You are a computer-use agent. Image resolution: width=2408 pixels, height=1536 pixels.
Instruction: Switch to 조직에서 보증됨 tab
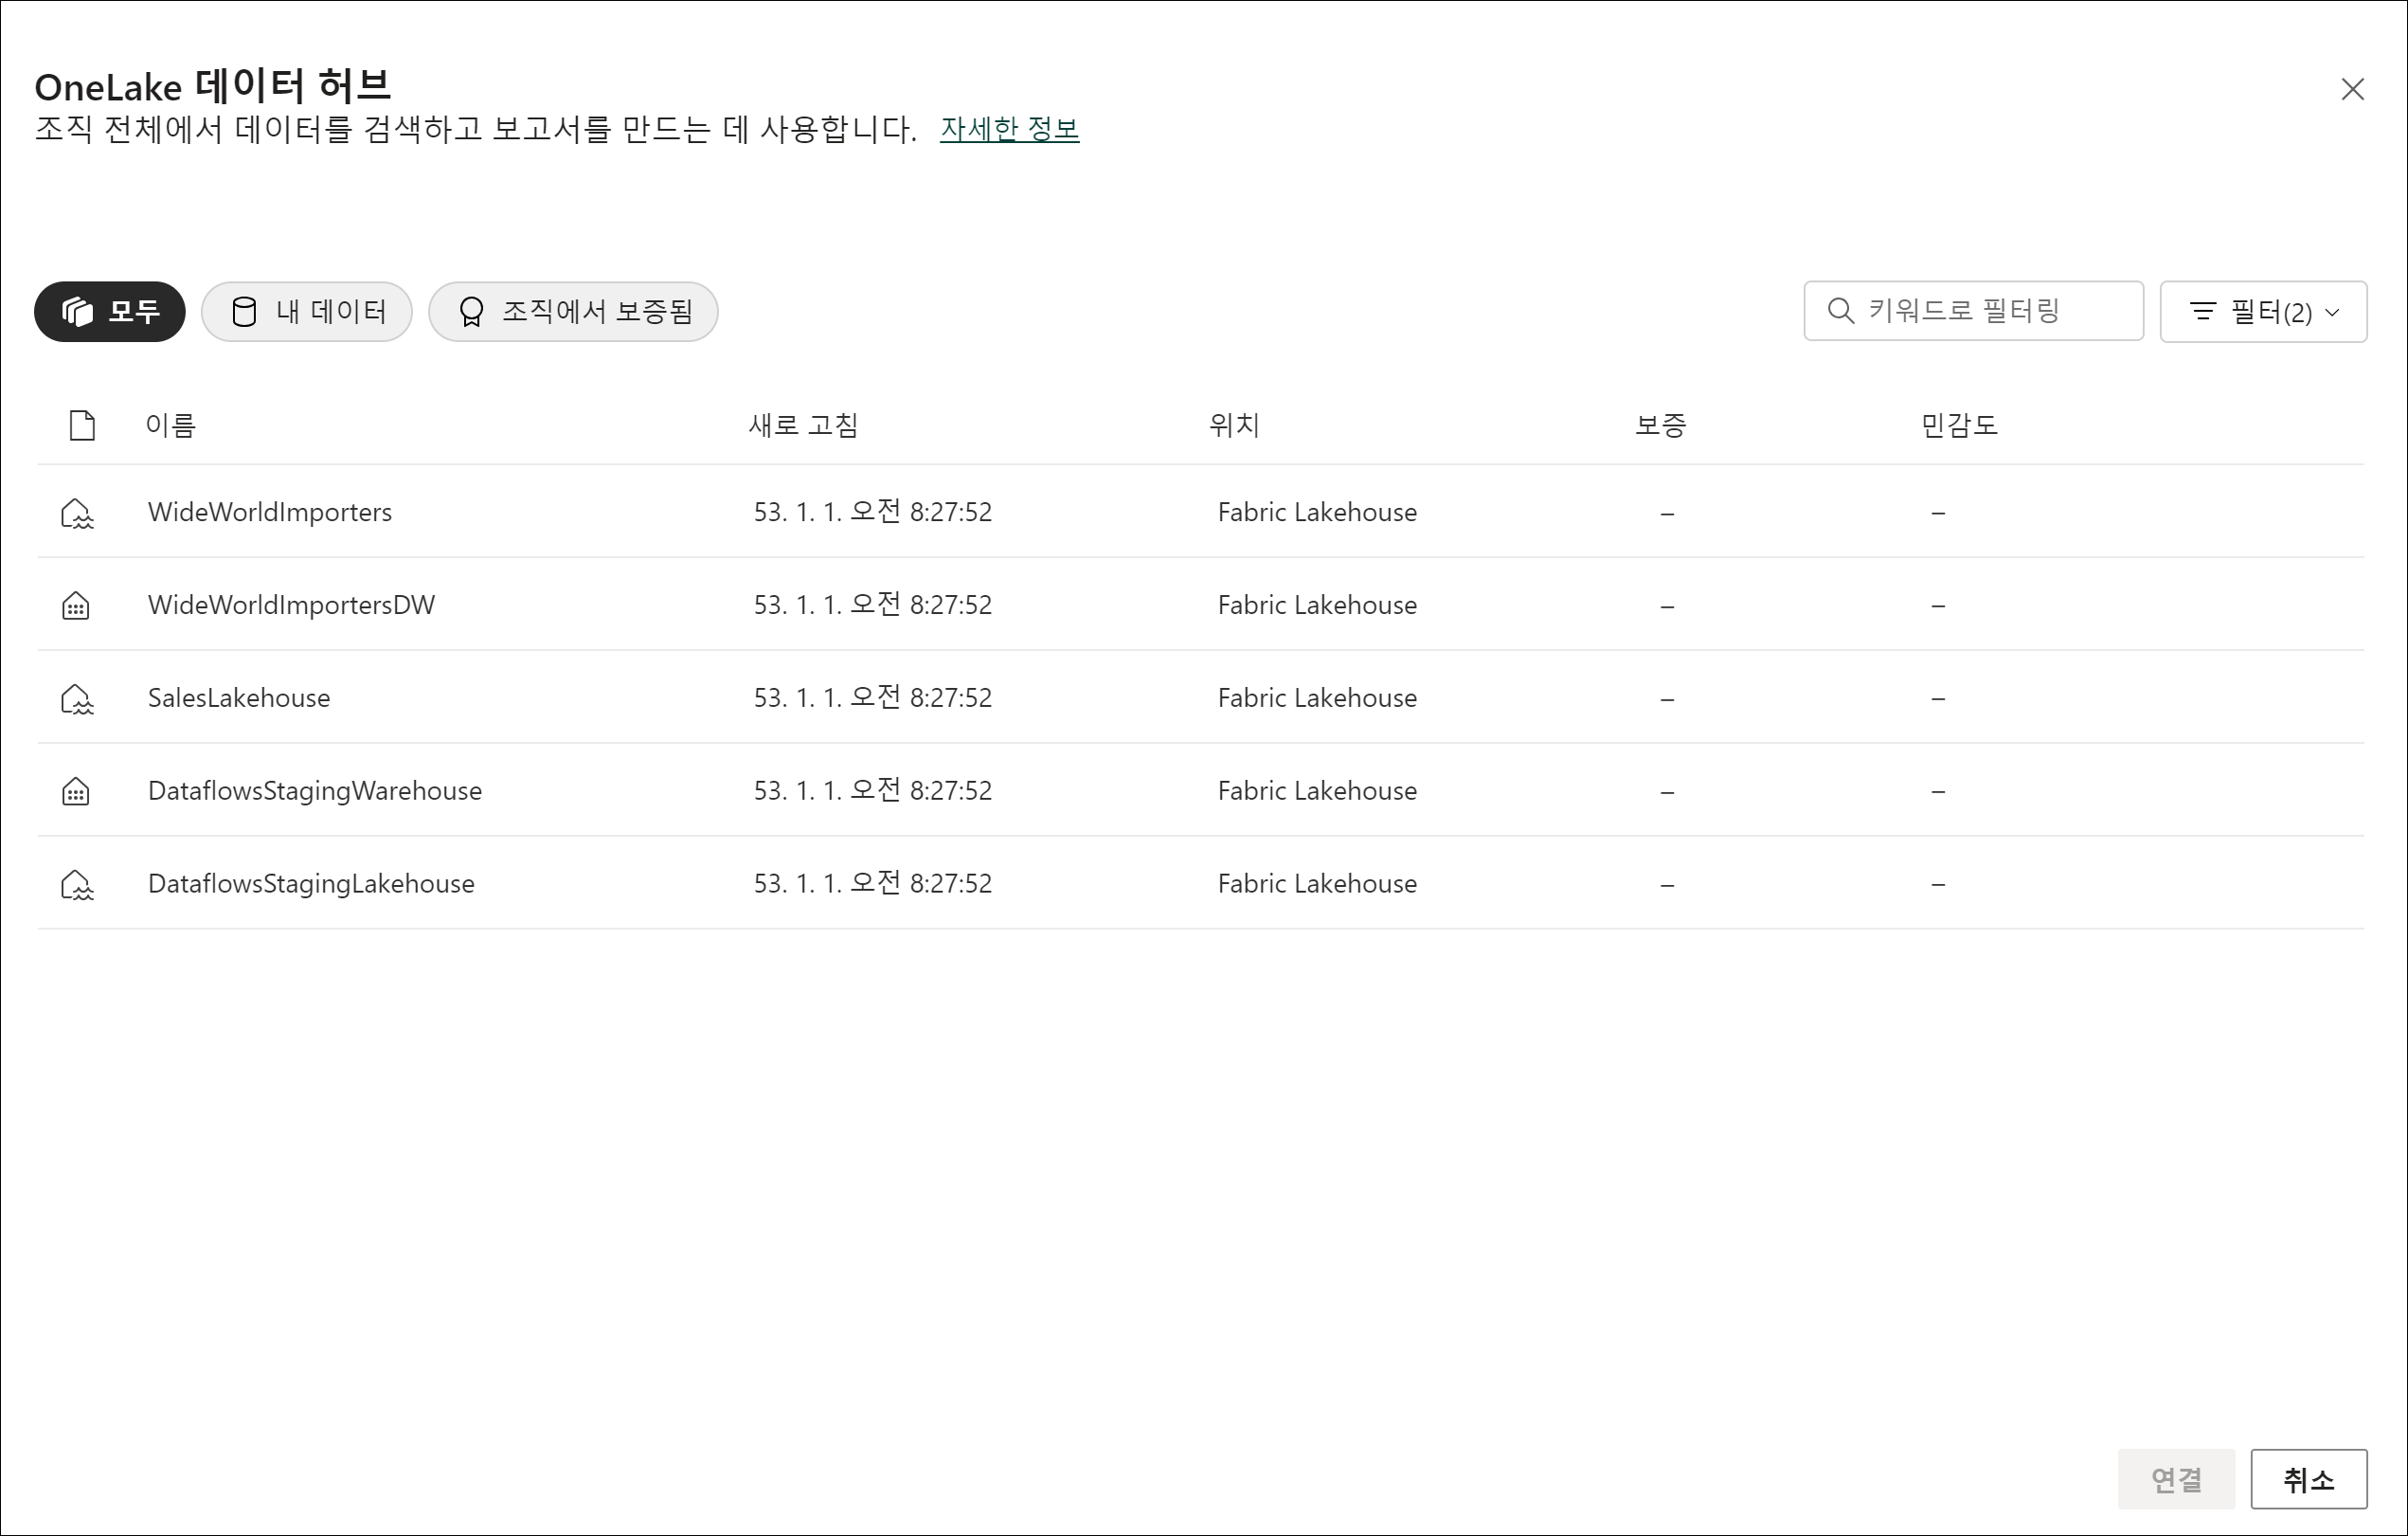pyautogui.click(x=573, y=312)
